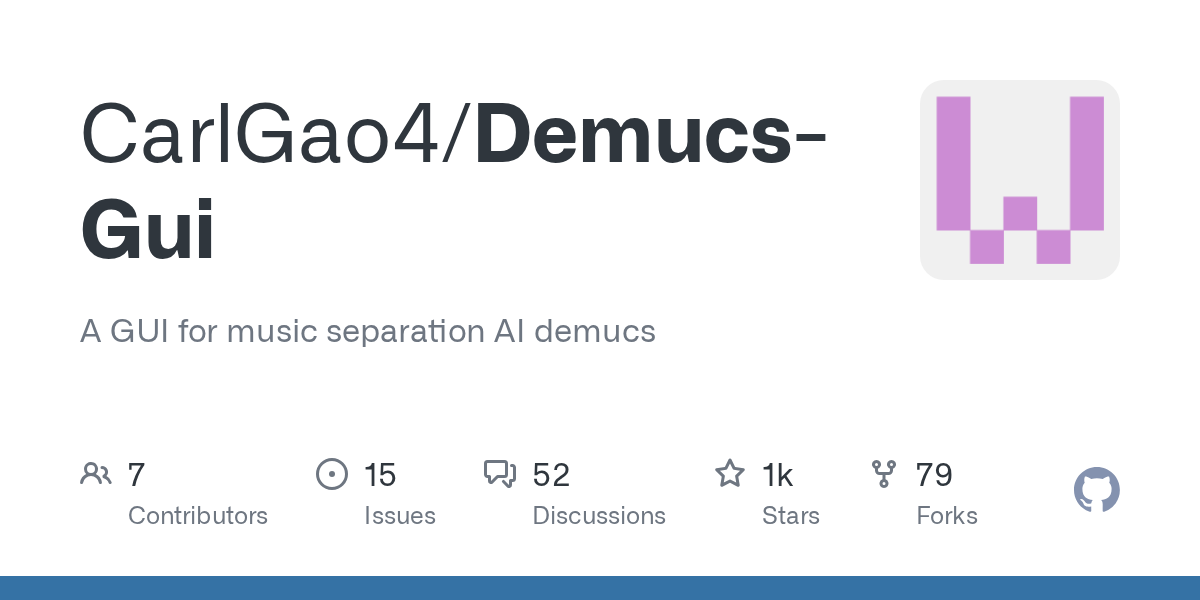Click the discussion count 52
1200x600 pixels.
(x=551, y=475)
